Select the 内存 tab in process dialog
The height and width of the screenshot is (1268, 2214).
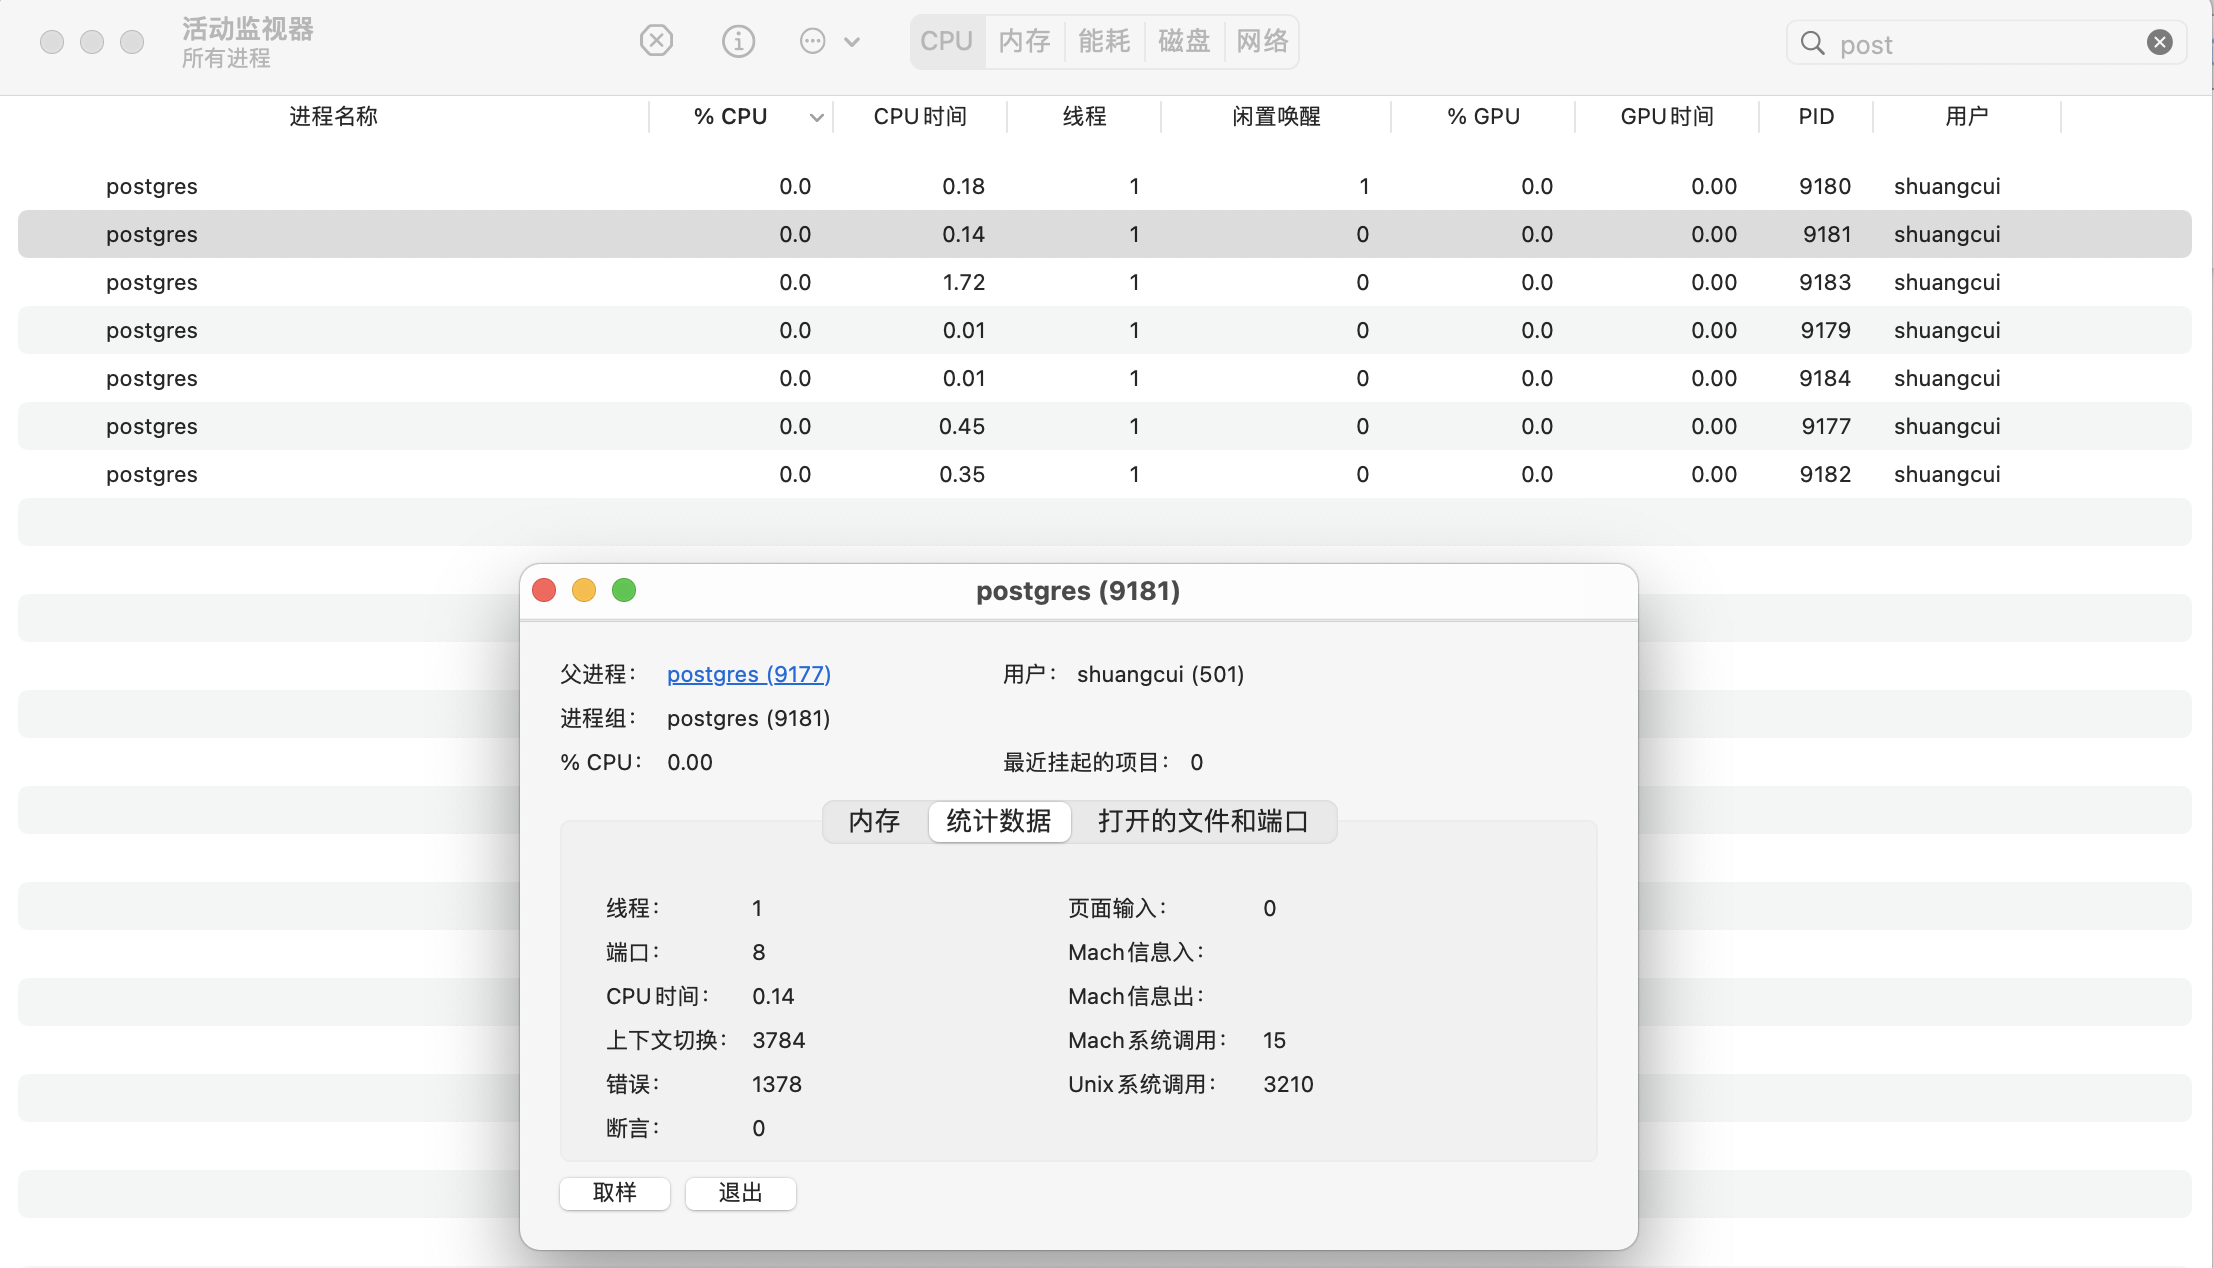(x=874, y=821)
